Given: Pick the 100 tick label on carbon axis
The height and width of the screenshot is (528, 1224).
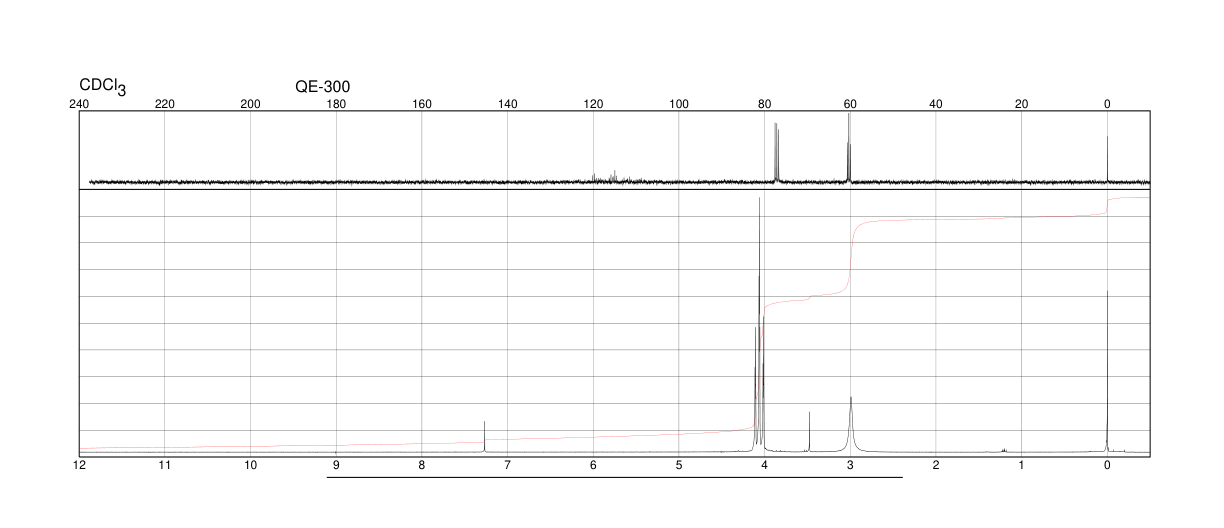Looking at the screenshot, I should pyautogui.click(x=679, y=104).
